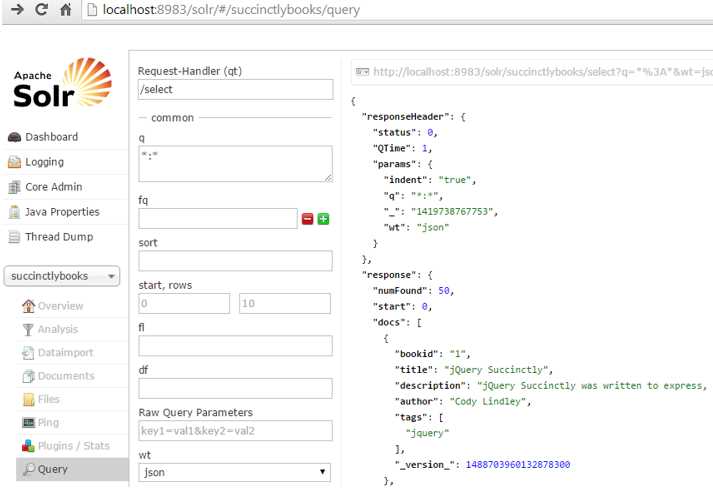
Task: Open the Core Admin page
Action: coord(54,187)
